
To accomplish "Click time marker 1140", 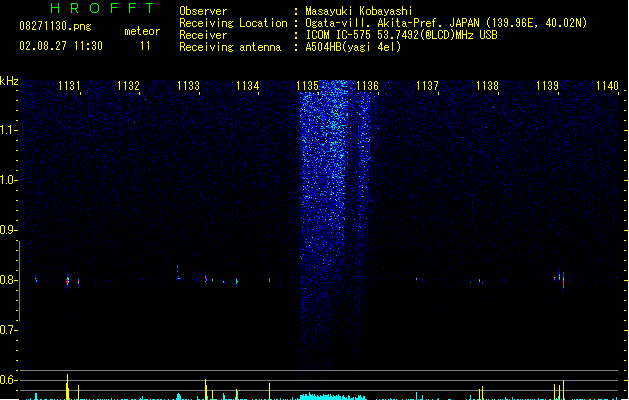I will click(607, 86).
